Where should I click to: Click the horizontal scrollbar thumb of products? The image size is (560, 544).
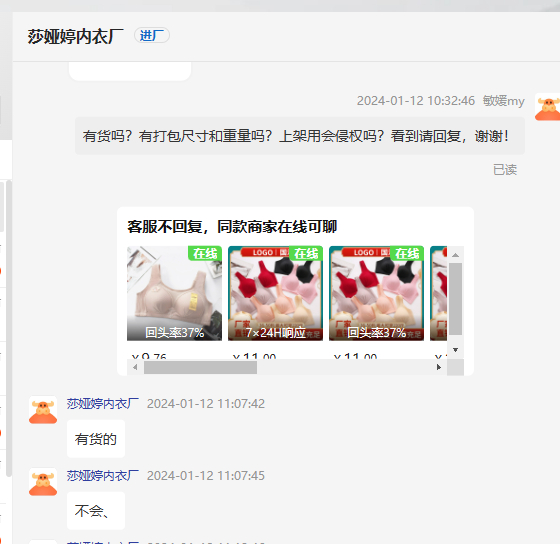point(200,367)
